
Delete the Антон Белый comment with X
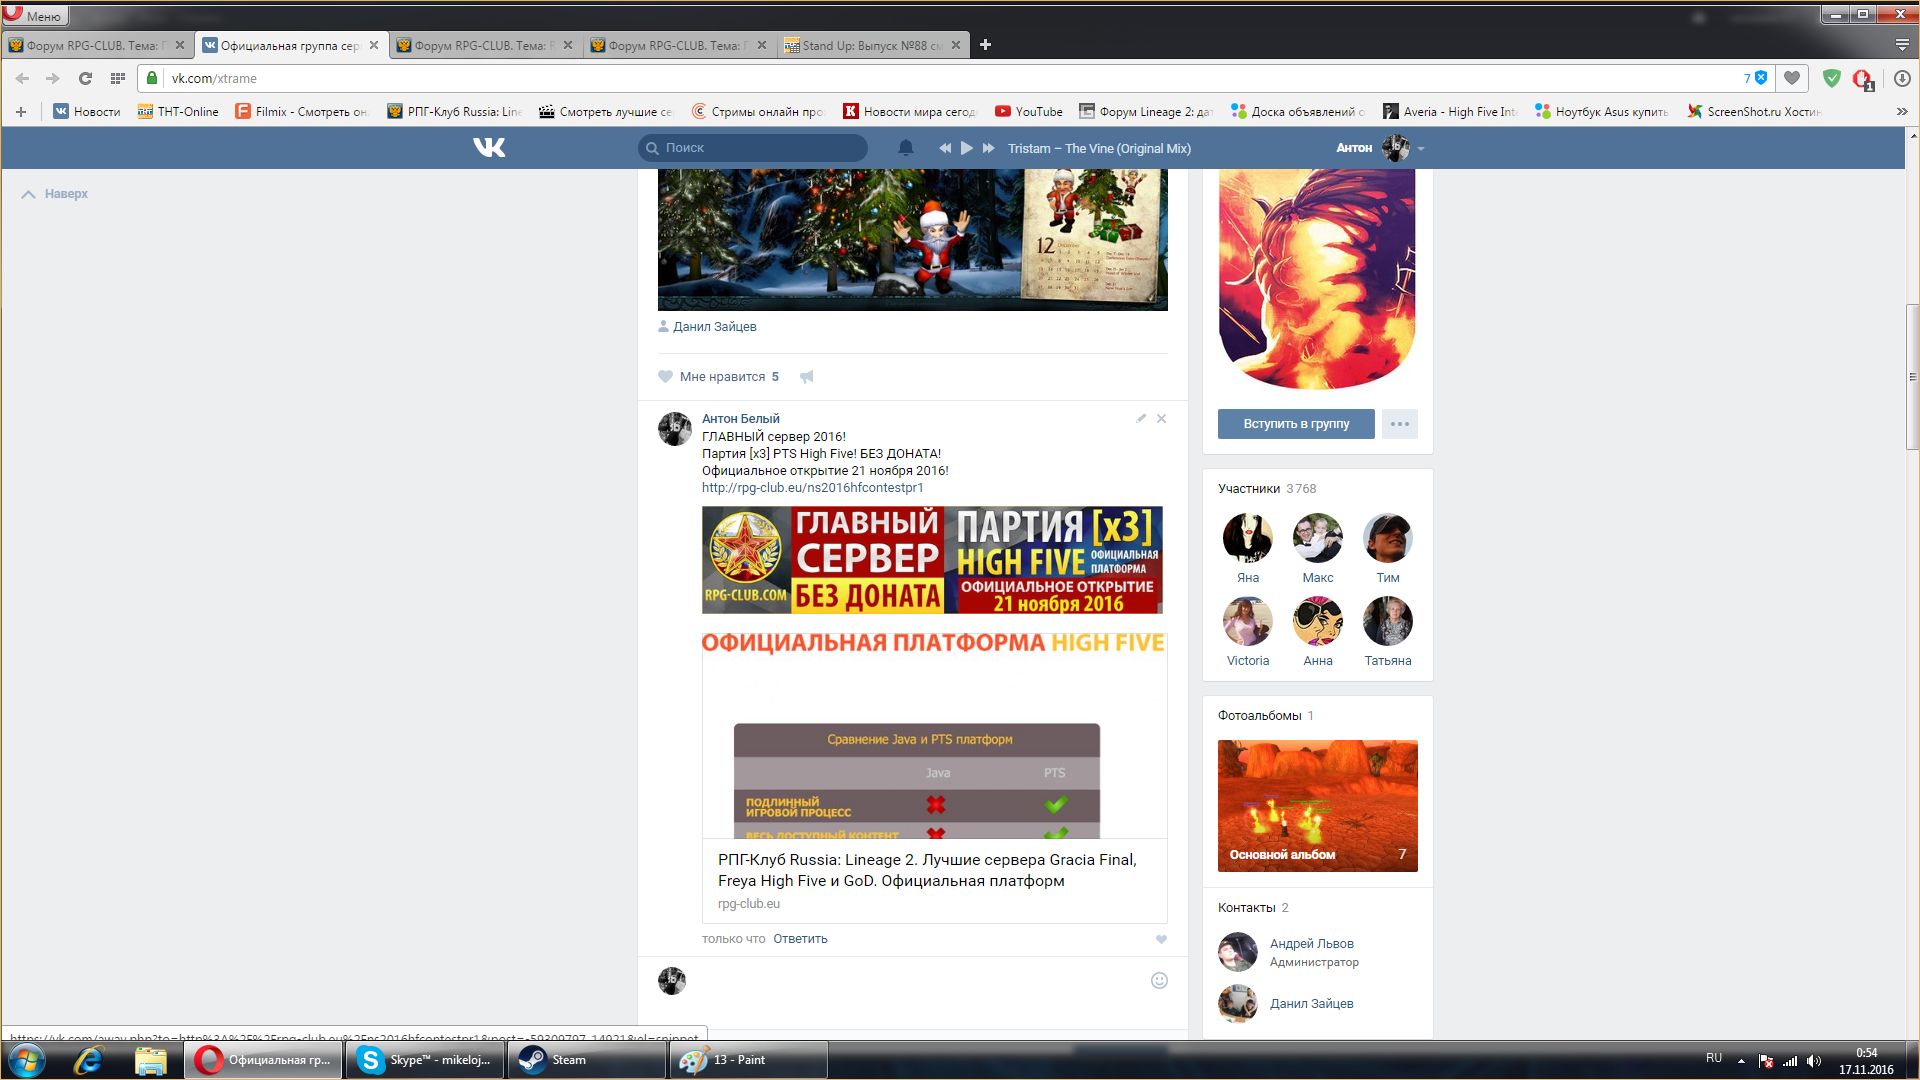coord(1161,418)
